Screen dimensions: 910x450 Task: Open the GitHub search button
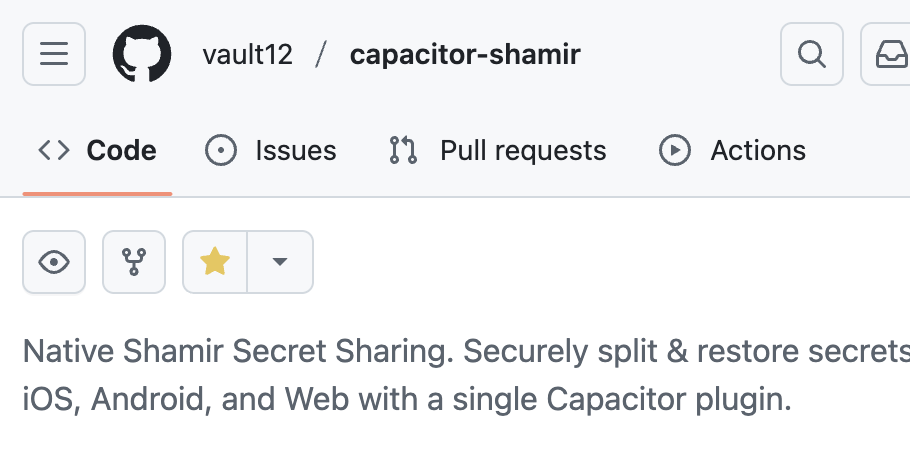pos(812,54)
